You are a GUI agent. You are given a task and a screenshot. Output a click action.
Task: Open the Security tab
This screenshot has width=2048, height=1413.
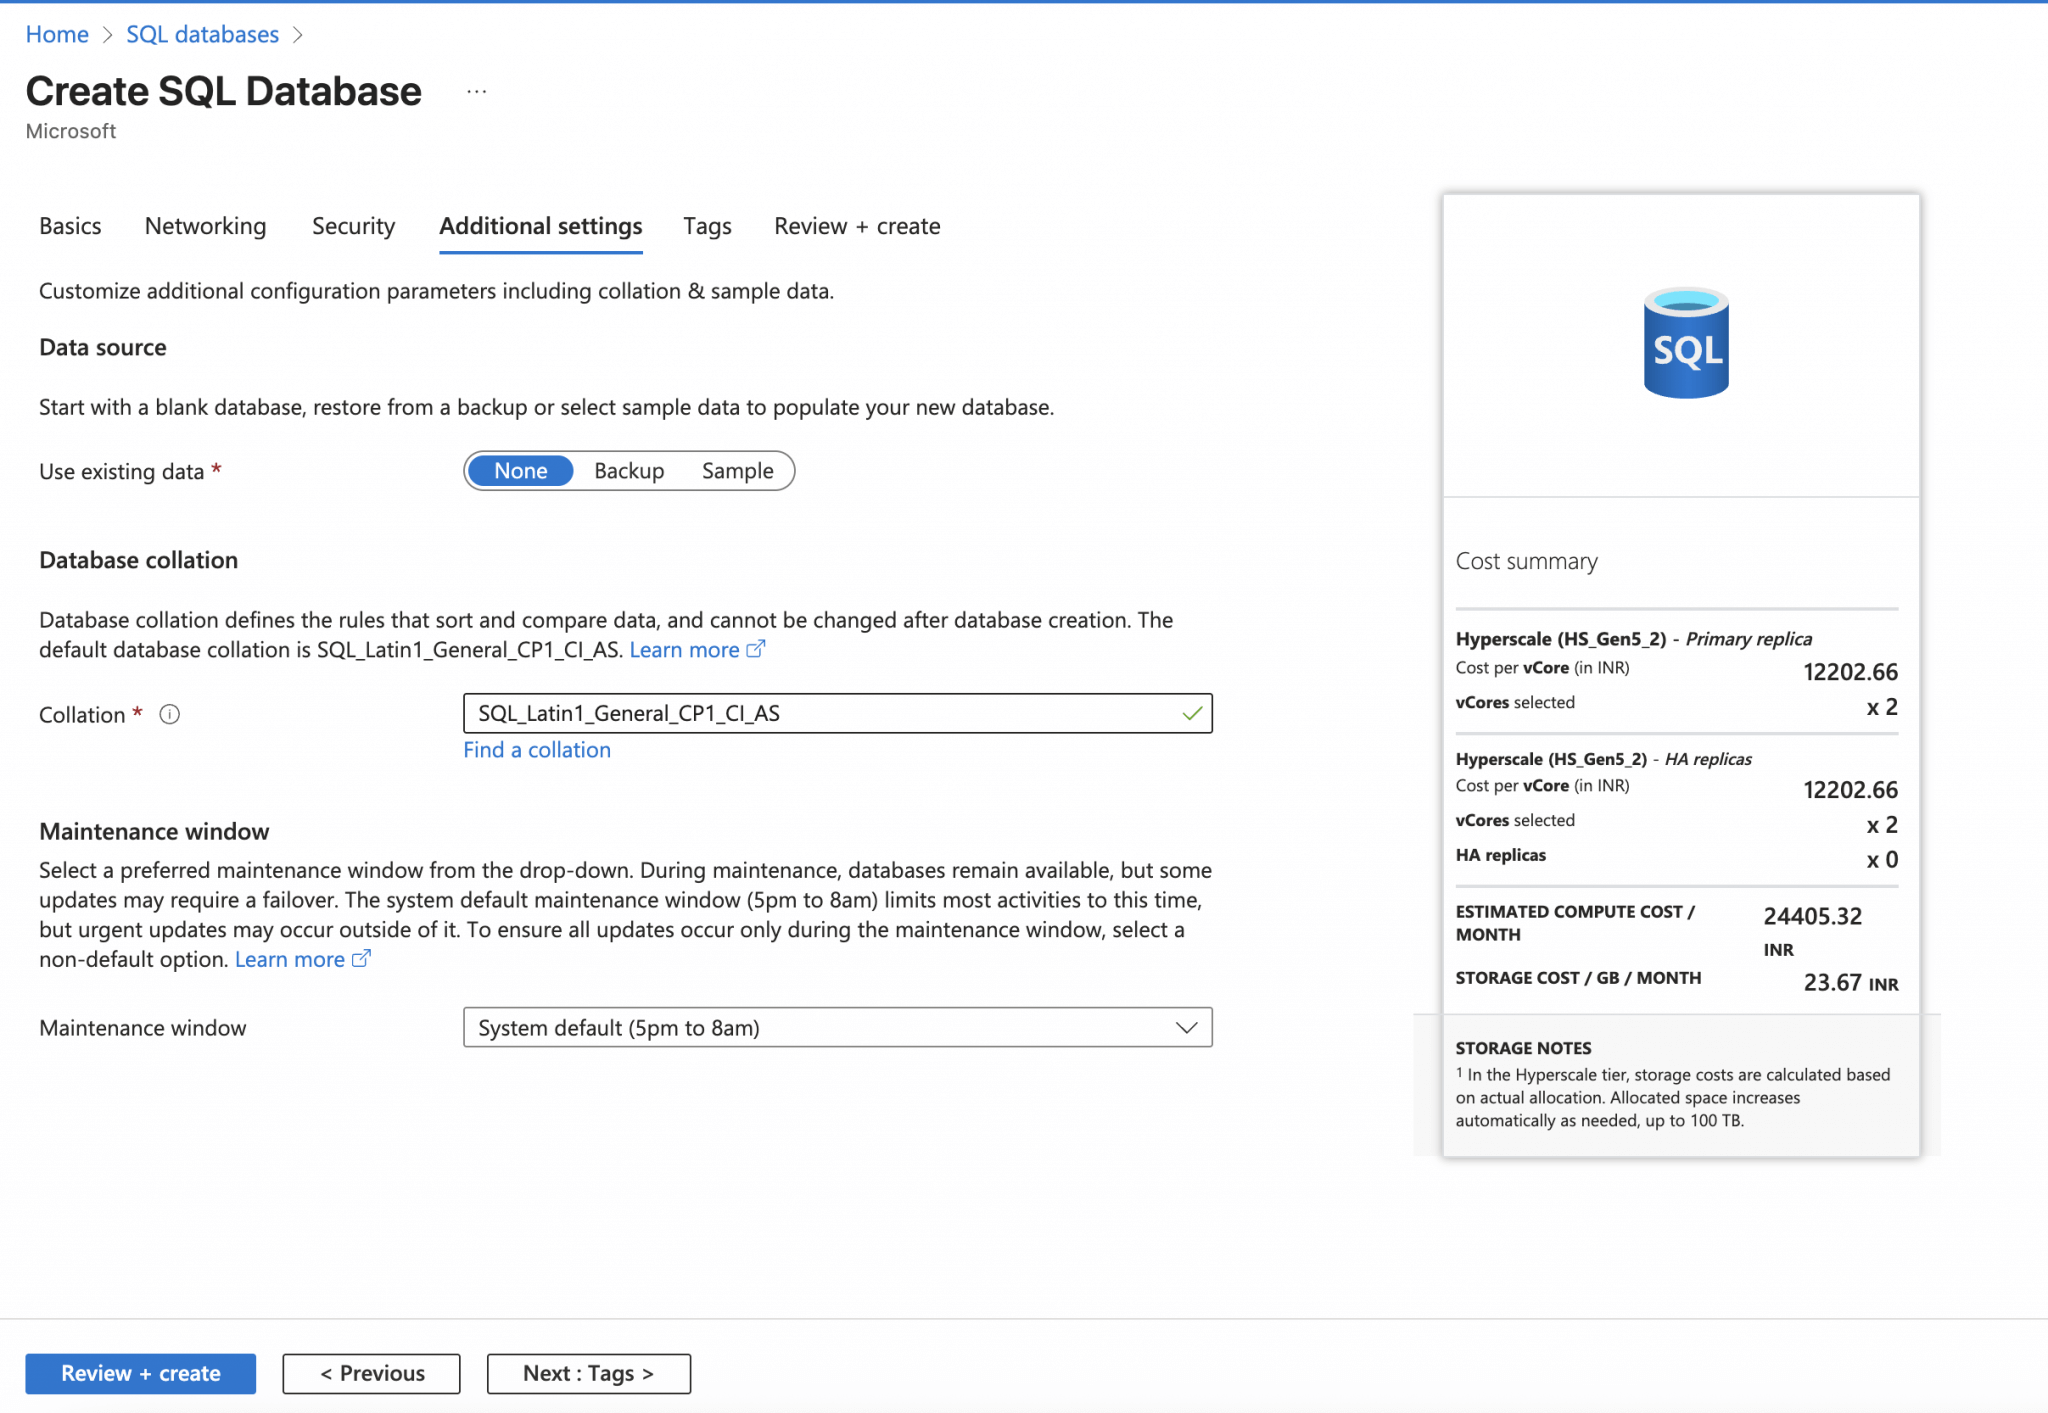353,226
